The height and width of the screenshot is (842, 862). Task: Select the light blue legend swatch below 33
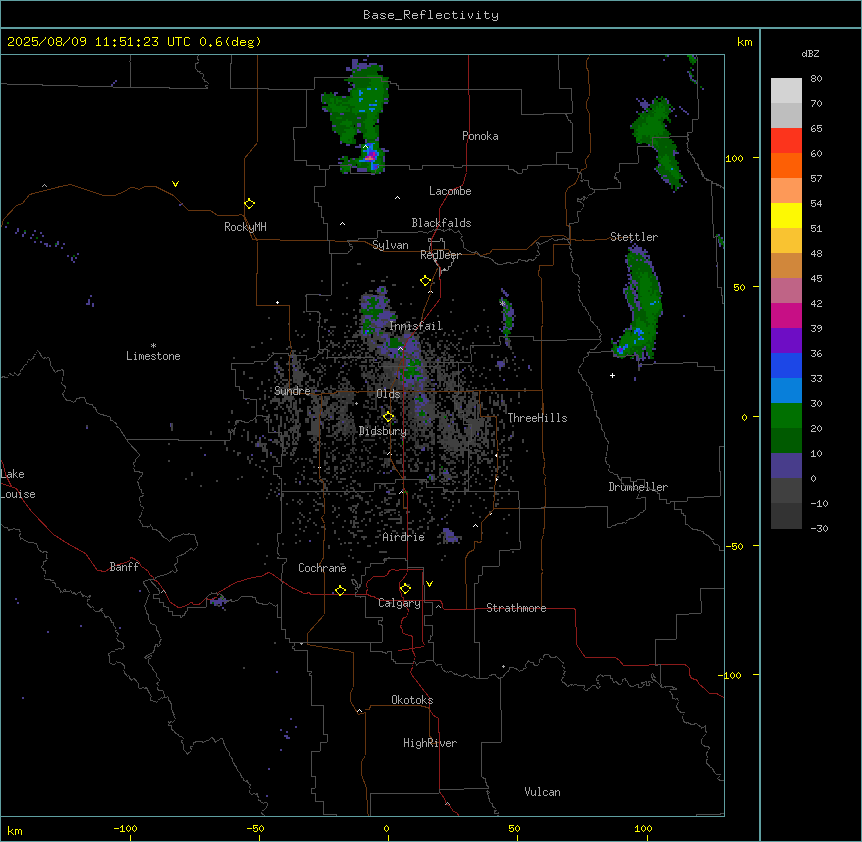pyautogui.click(x=786, y=390)
